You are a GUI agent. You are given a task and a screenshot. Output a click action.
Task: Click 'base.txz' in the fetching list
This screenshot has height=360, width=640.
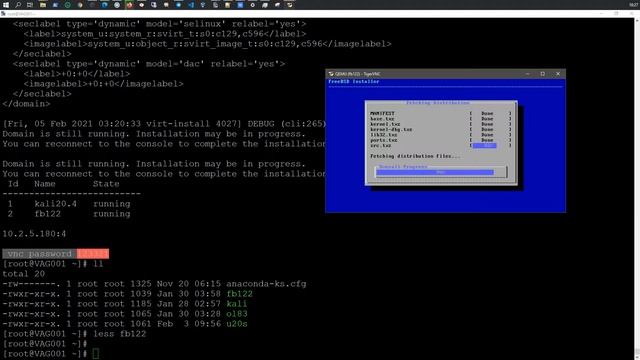click(382, 119)
